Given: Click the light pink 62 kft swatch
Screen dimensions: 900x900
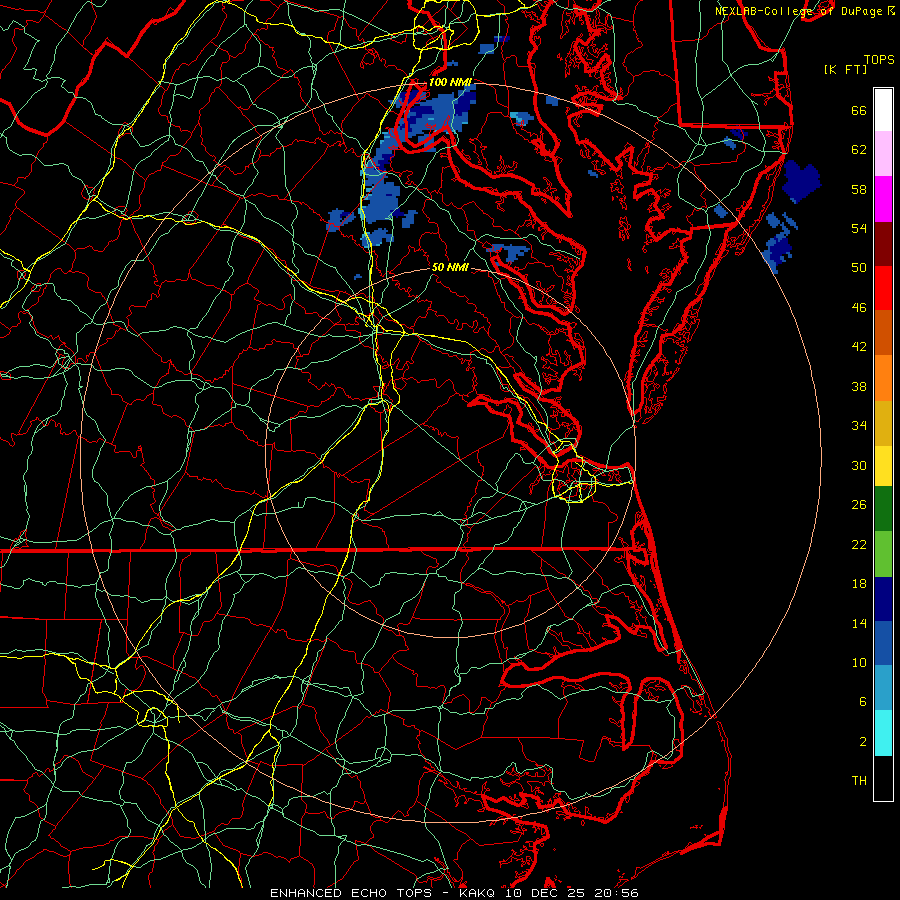Looking at the screenshot, I should click(883, 153).
